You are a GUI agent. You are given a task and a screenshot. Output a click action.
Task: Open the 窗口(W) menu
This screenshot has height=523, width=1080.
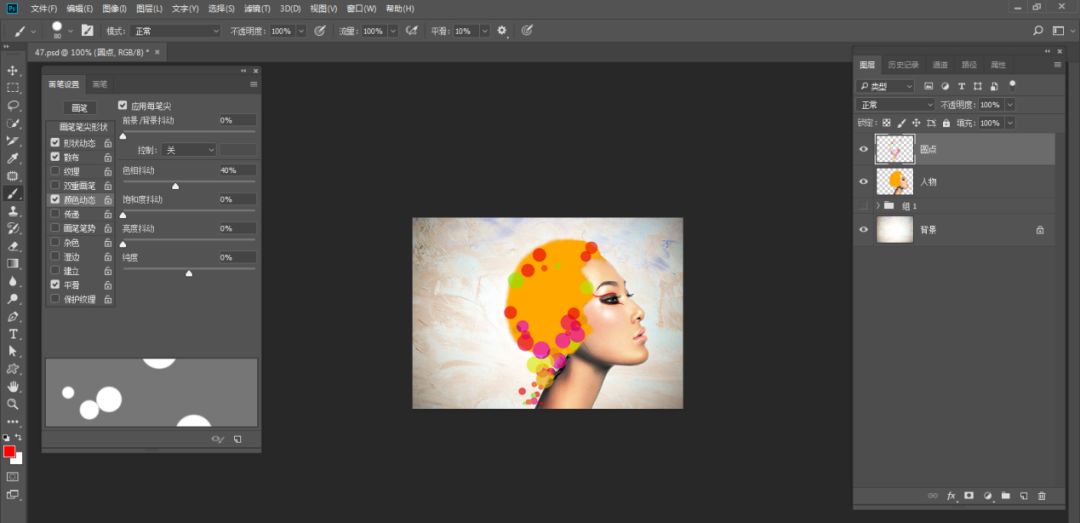click(362, 9)
